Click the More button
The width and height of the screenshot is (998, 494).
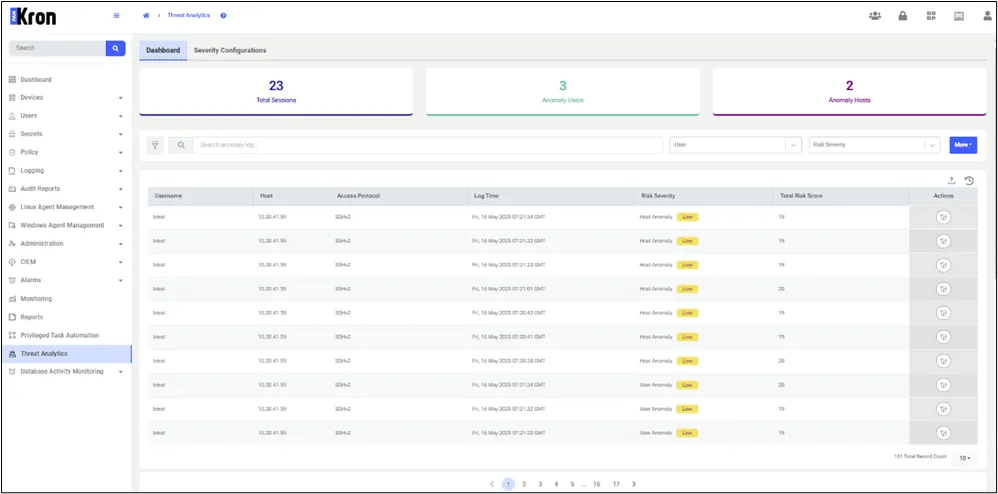point(963,145)
